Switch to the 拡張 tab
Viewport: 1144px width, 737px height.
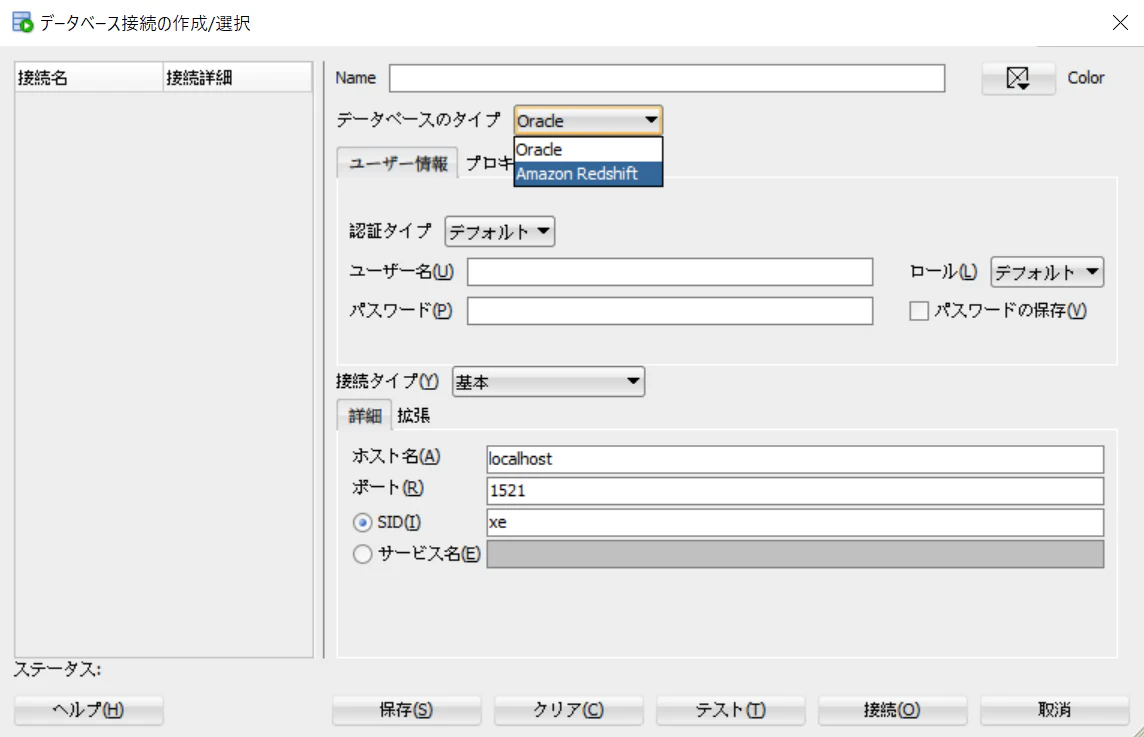(x=414, y=416)
